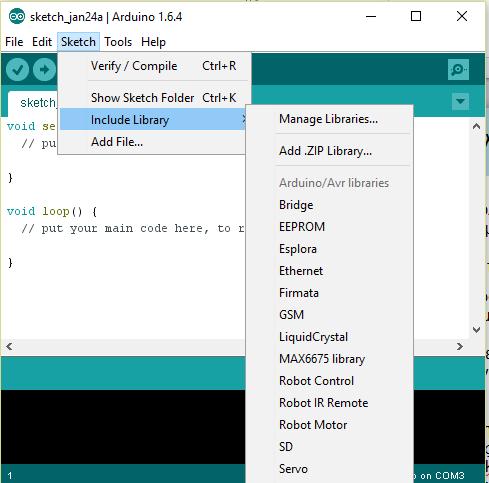
Task: Include the Bridge library
Action: click(328, 205)
